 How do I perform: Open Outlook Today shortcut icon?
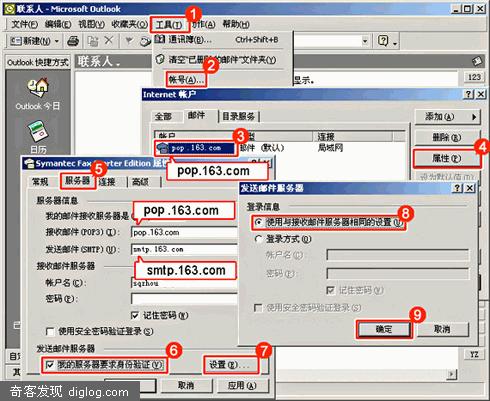(x=38, y=87)
